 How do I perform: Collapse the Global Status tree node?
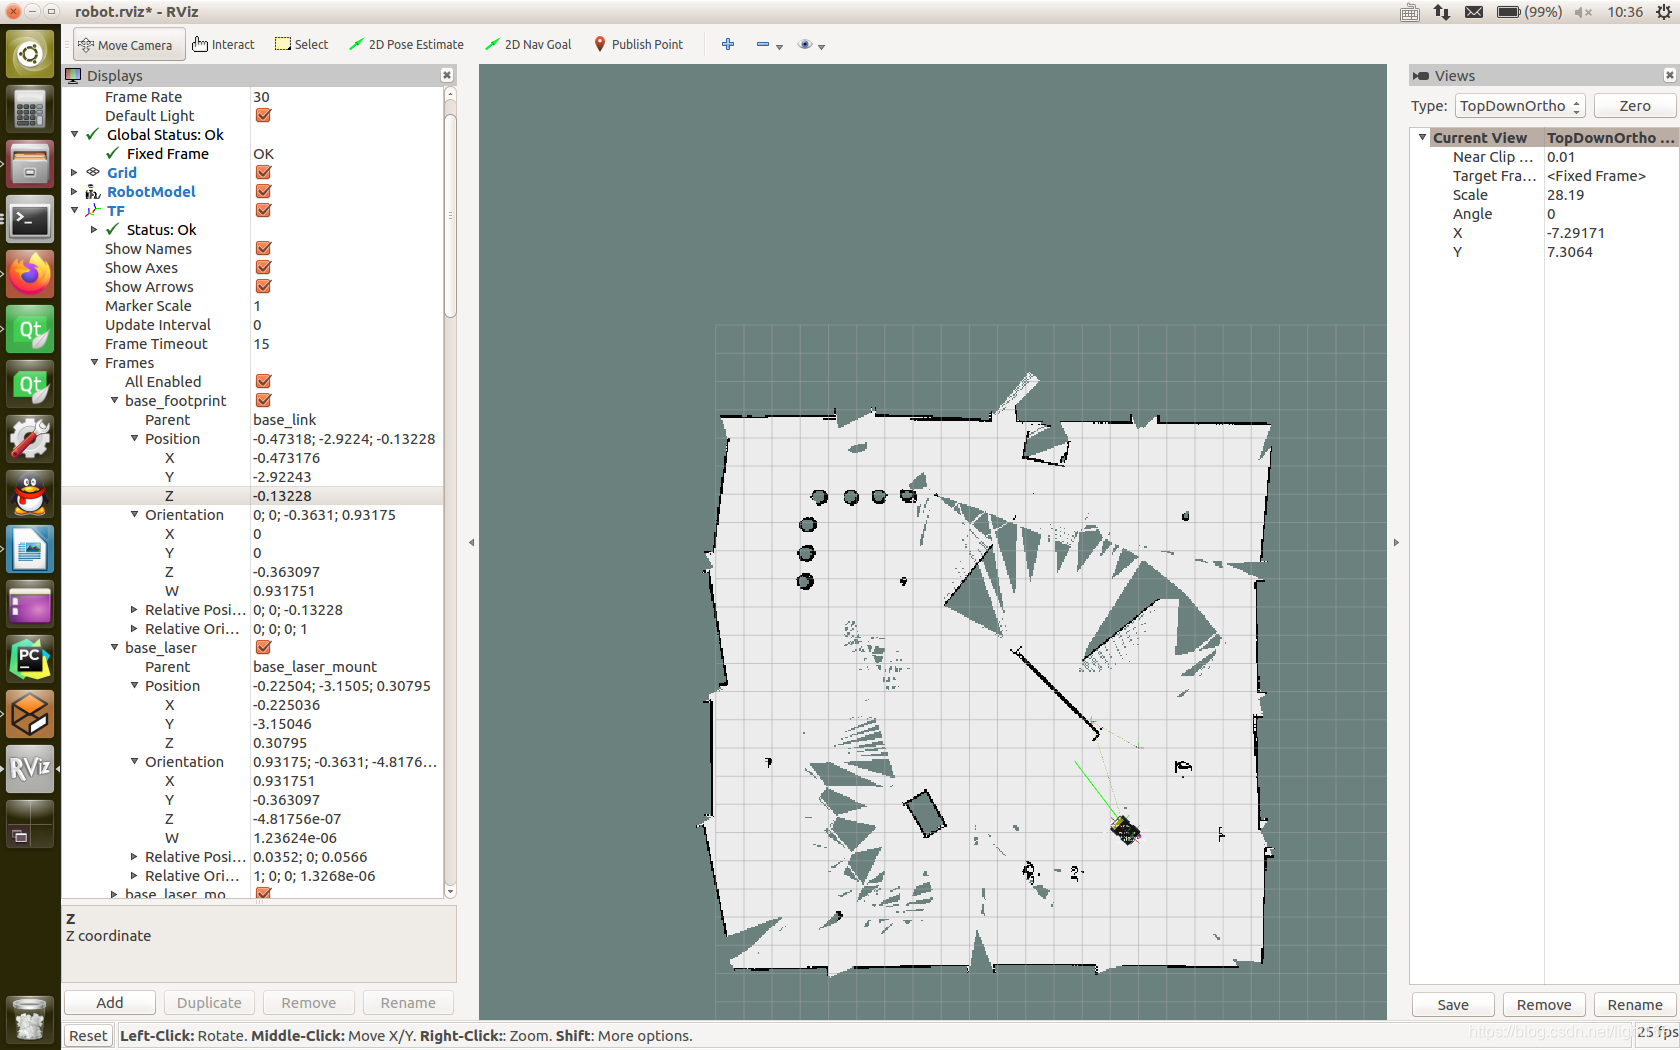75,135
